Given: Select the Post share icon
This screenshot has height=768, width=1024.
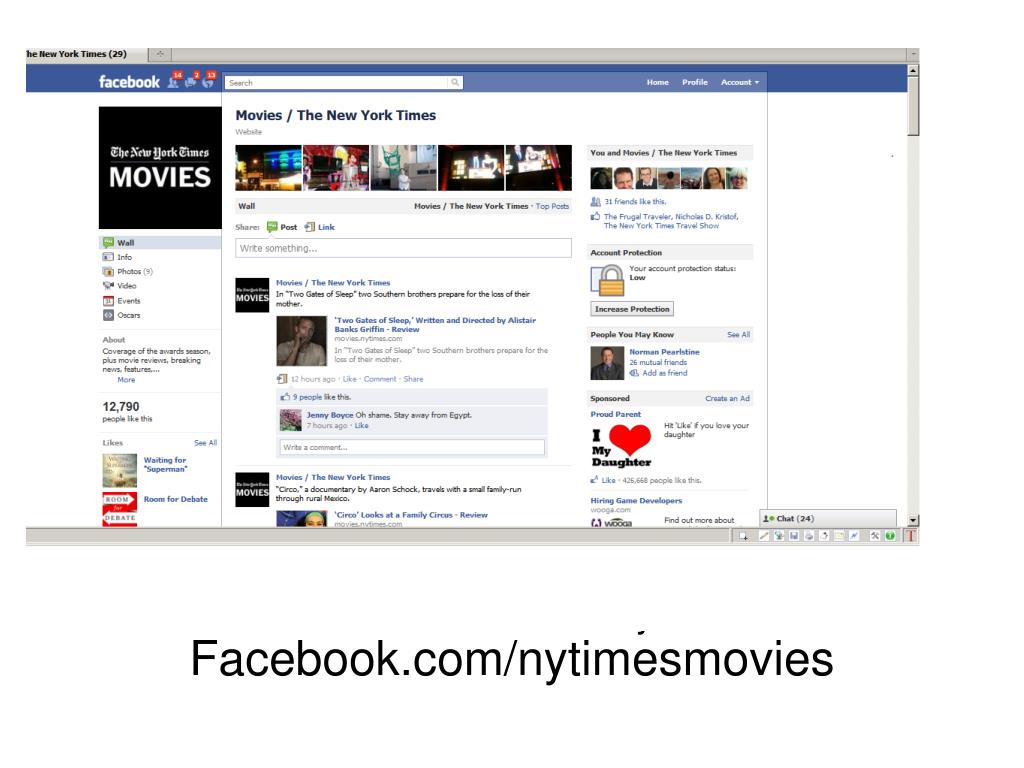Looking at the screenshot, I should click(272, 227).
